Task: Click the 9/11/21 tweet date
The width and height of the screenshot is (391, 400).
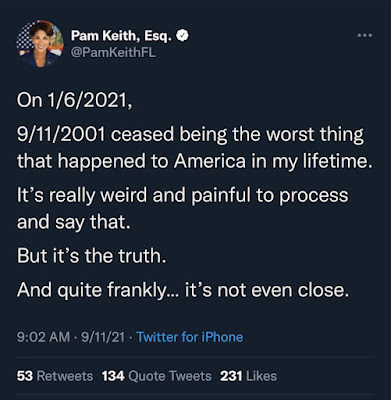Action: coord(103,337)
